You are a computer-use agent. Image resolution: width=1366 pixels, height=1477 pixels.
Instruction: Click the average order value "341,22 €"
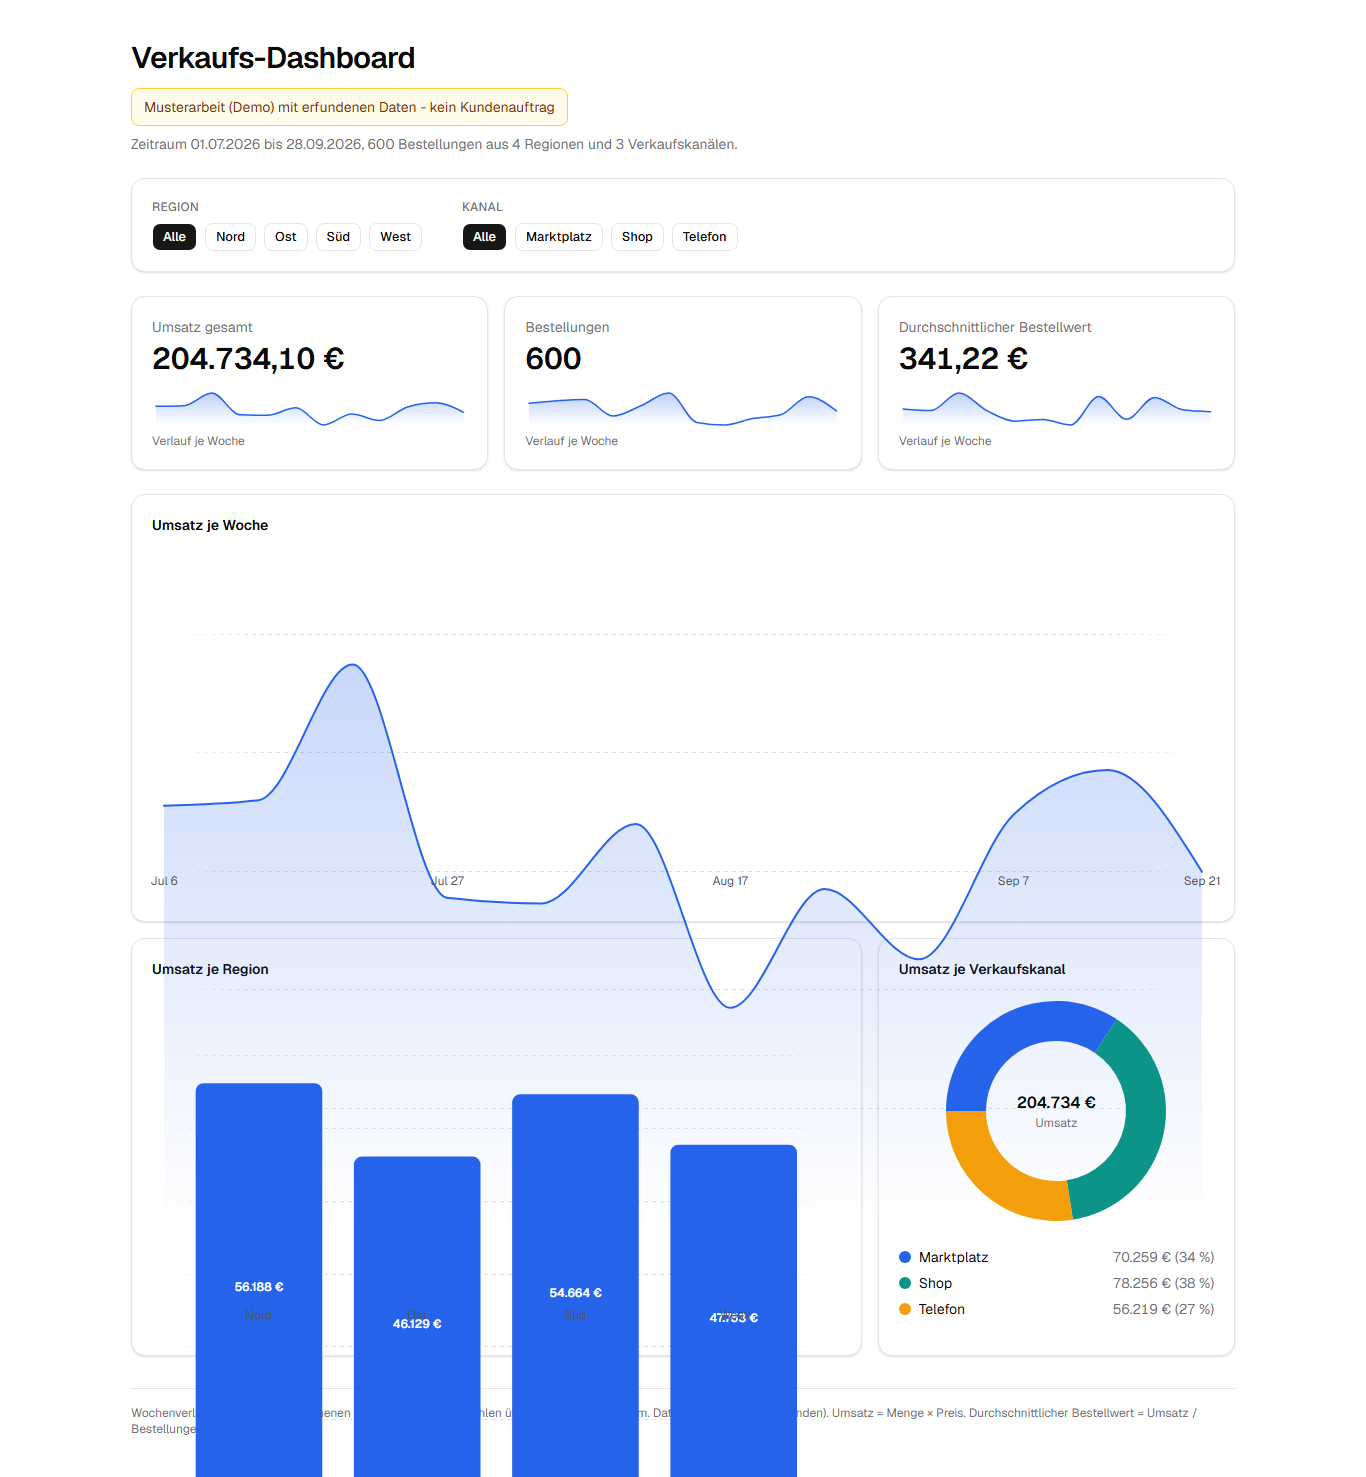pos(963,358)
